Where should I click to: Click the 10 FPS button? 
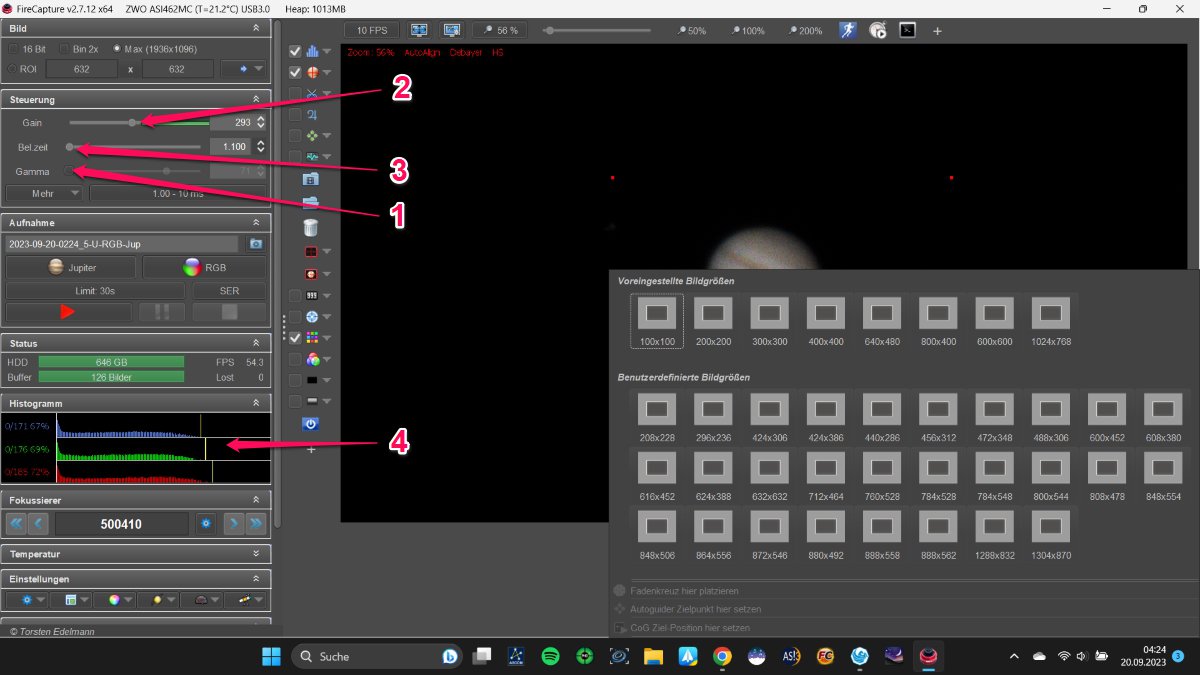click(x=371, y=30)
